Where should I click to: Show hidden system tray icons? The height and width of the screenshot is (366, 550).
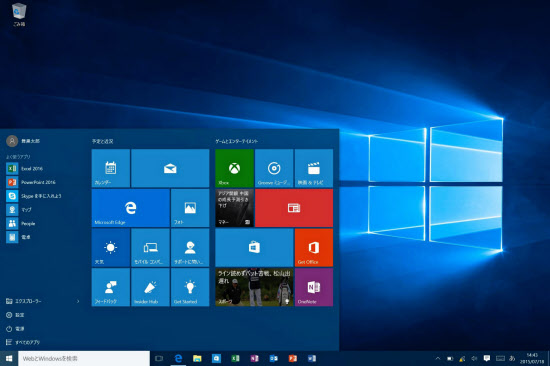point(438,358)
